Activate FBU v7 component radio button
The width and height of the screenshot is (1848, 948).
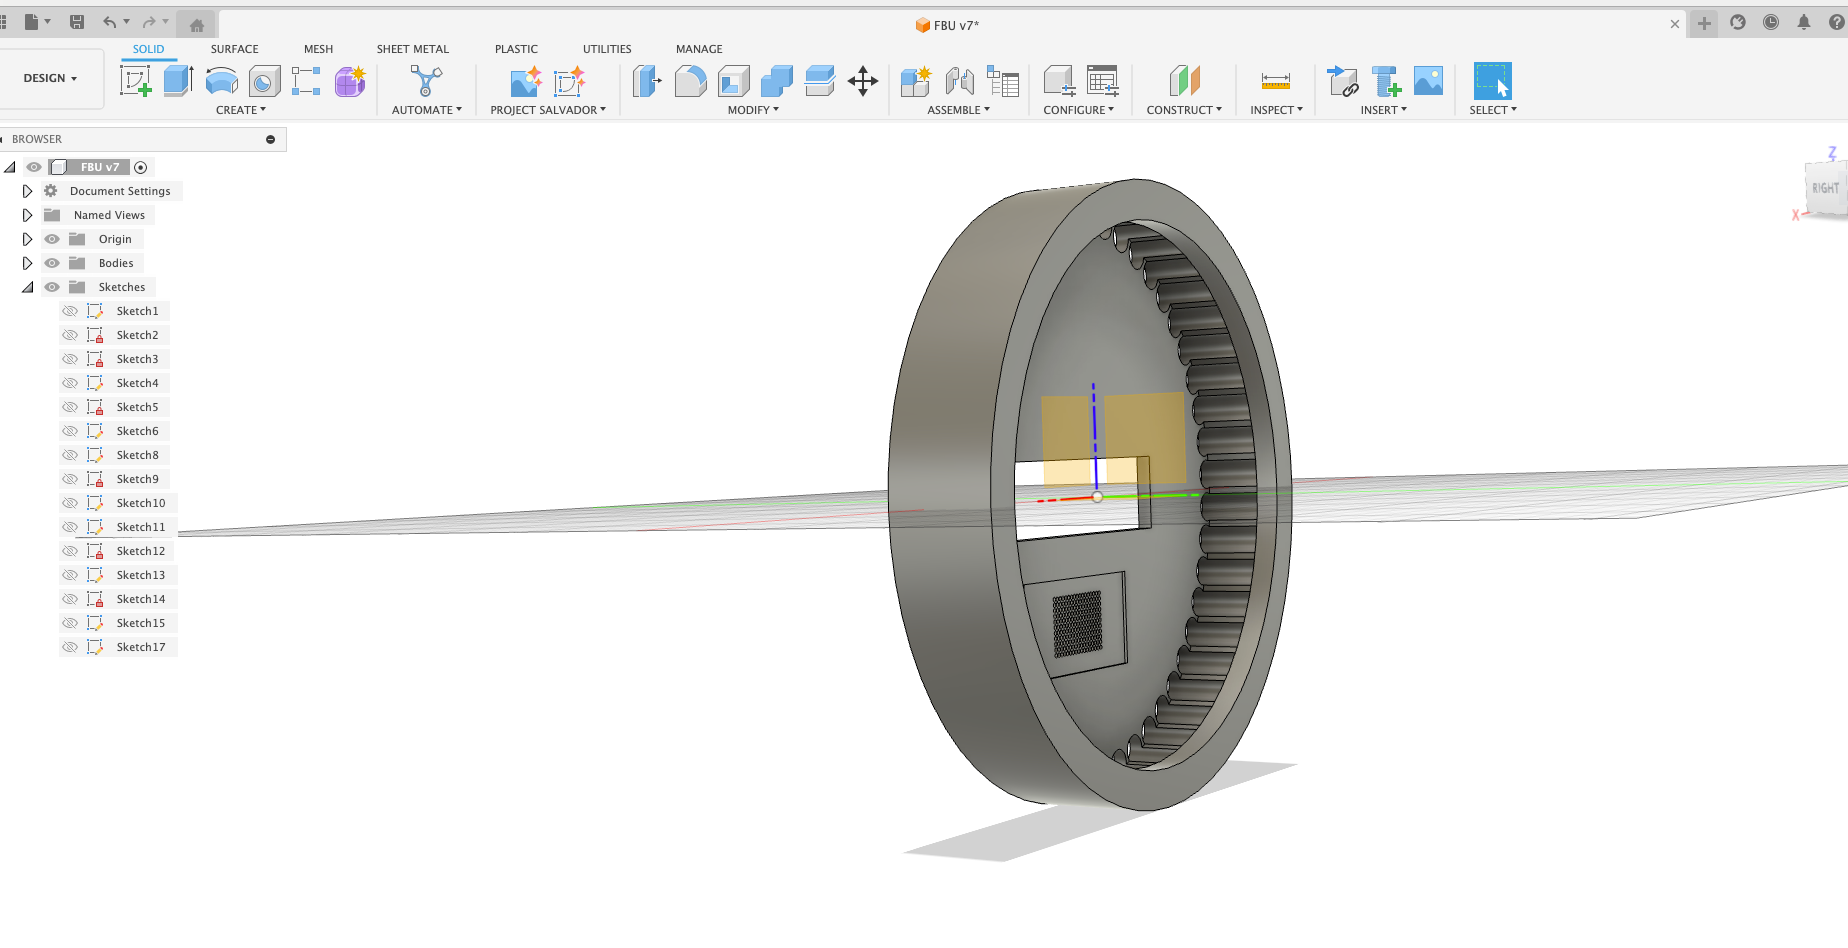141,168
